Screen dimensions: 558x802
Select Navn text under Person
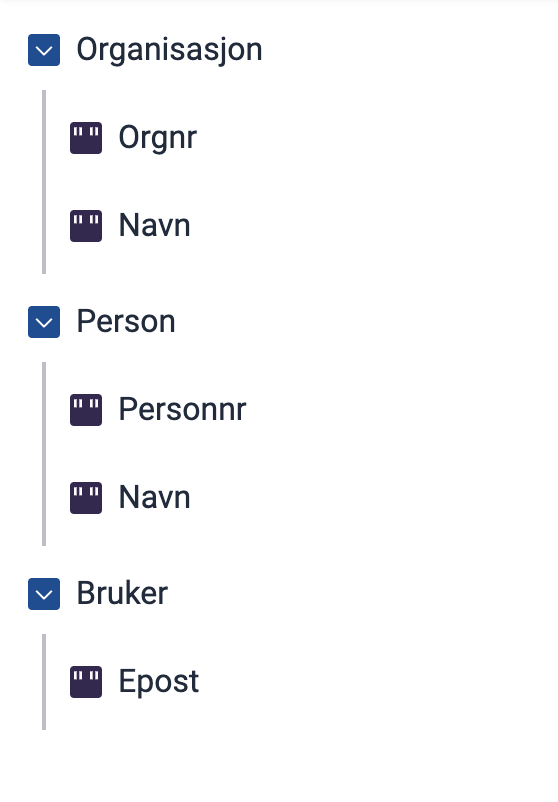tap(154, 498)
